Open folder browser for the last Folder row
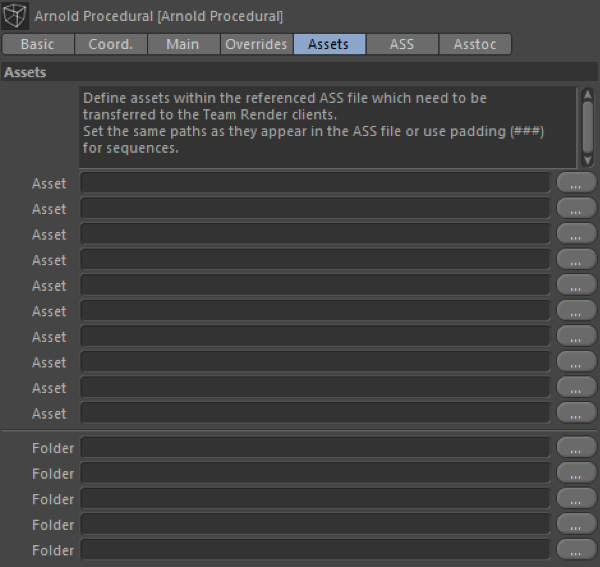Viewport: 600px width, 567px height. [x=576, y=550]
